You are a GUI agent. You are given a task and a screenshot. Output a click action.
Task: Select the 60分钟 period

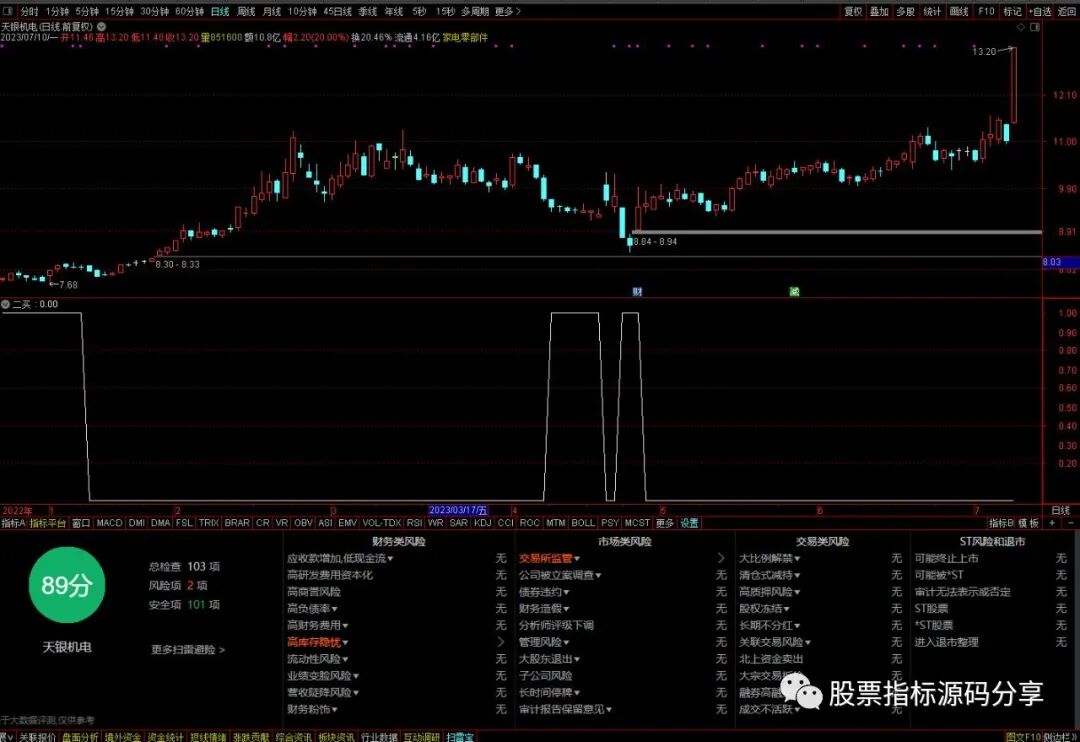click(x=189, y=11)
